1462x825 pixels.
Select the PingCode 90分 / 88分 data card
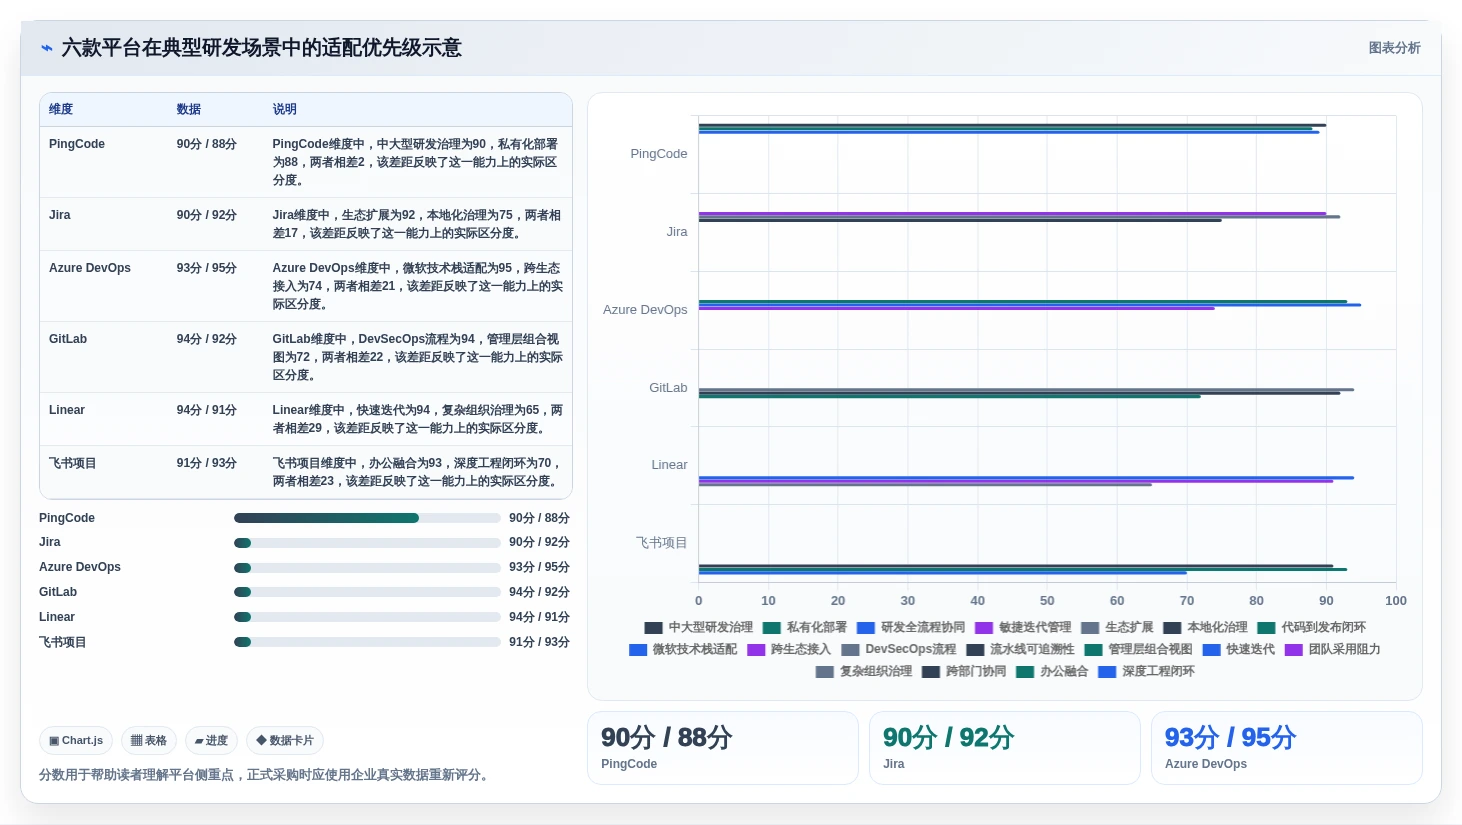point(723,748)
